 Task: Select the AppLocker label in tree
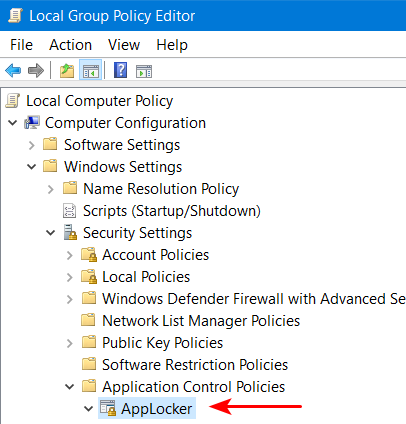pyautogui.click(x=157, y=409)
